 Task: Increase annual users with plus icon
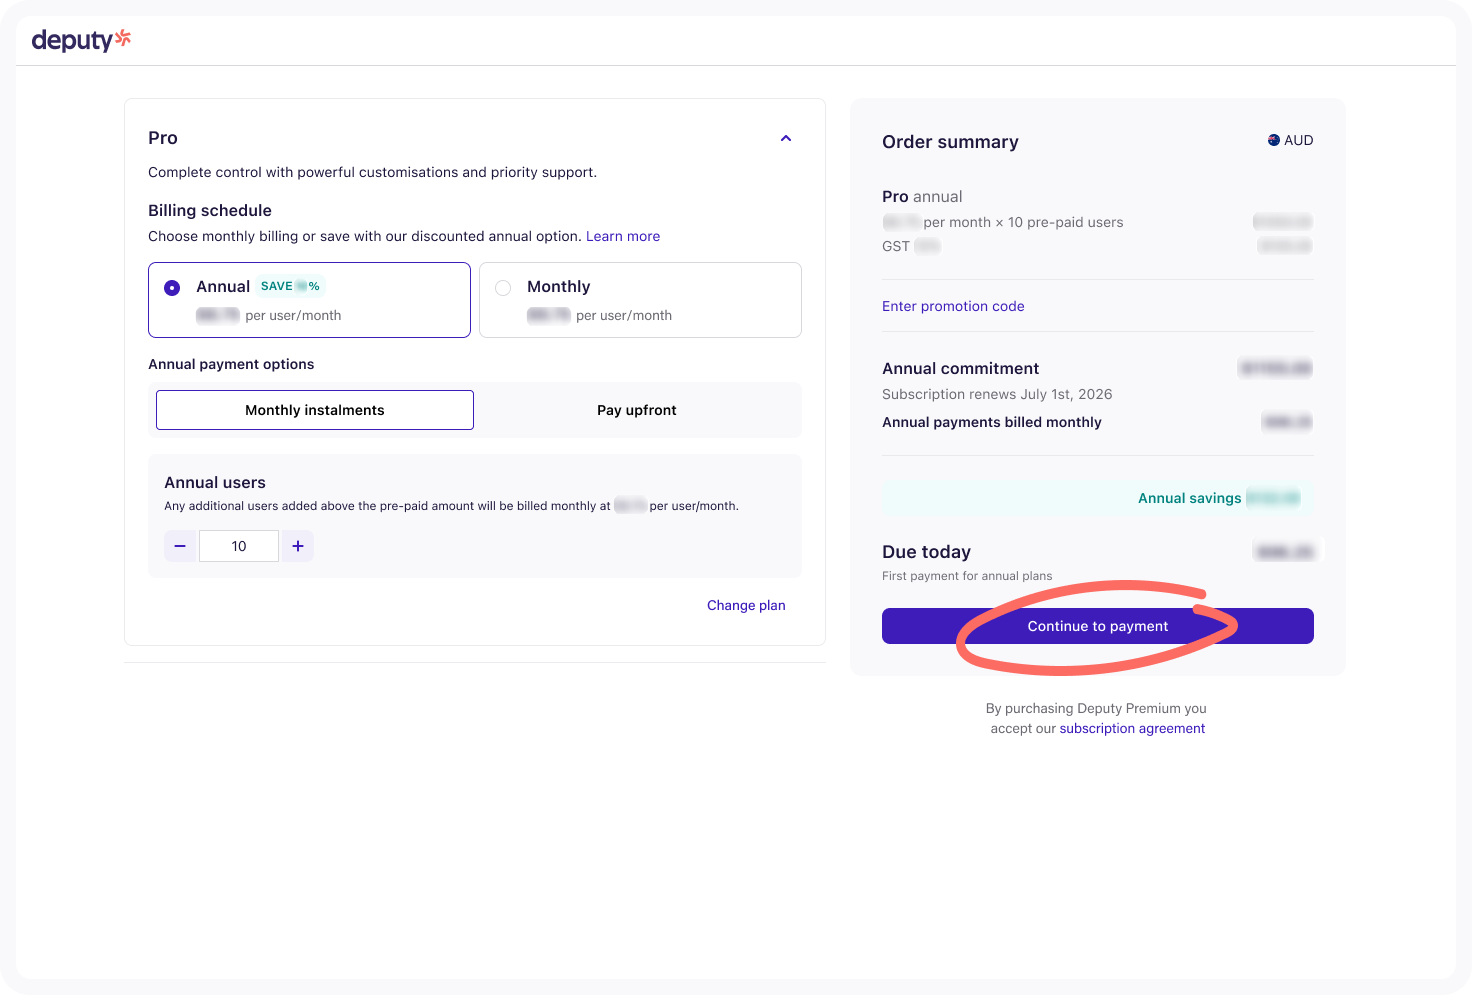coord(298,546)
